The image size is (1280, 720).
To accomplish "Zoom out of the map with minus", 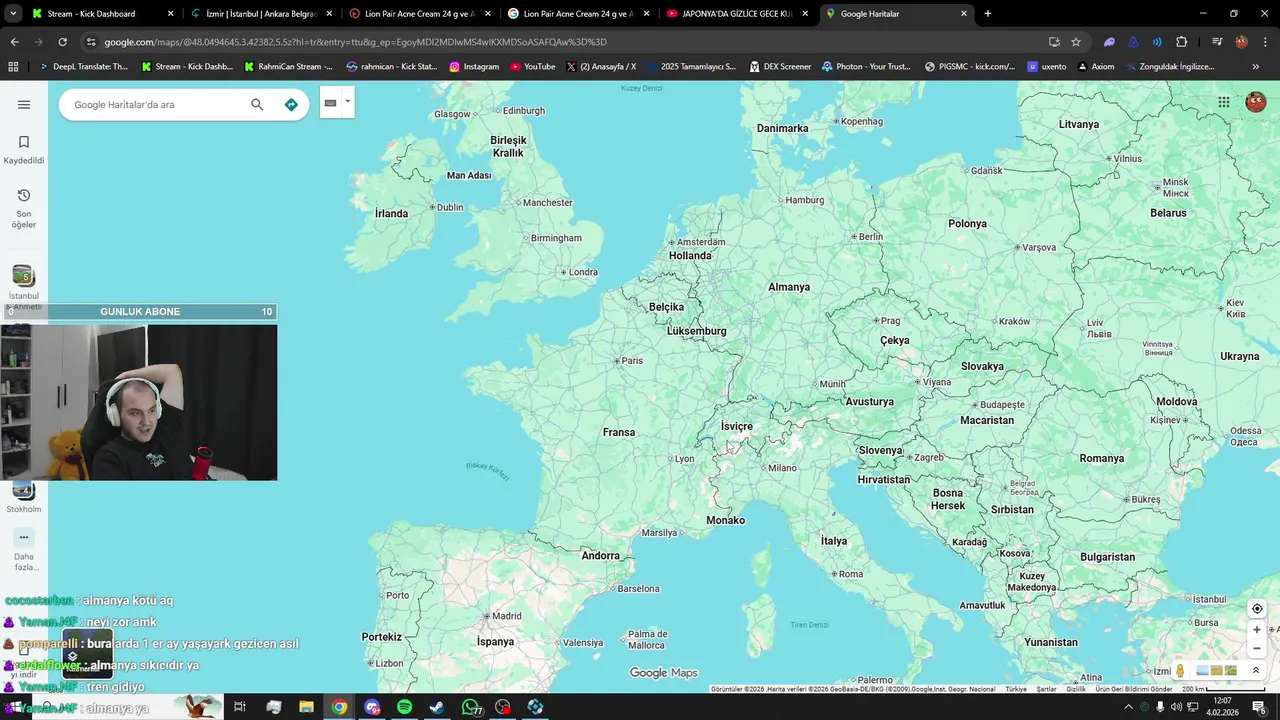I will coord(1257,648).
